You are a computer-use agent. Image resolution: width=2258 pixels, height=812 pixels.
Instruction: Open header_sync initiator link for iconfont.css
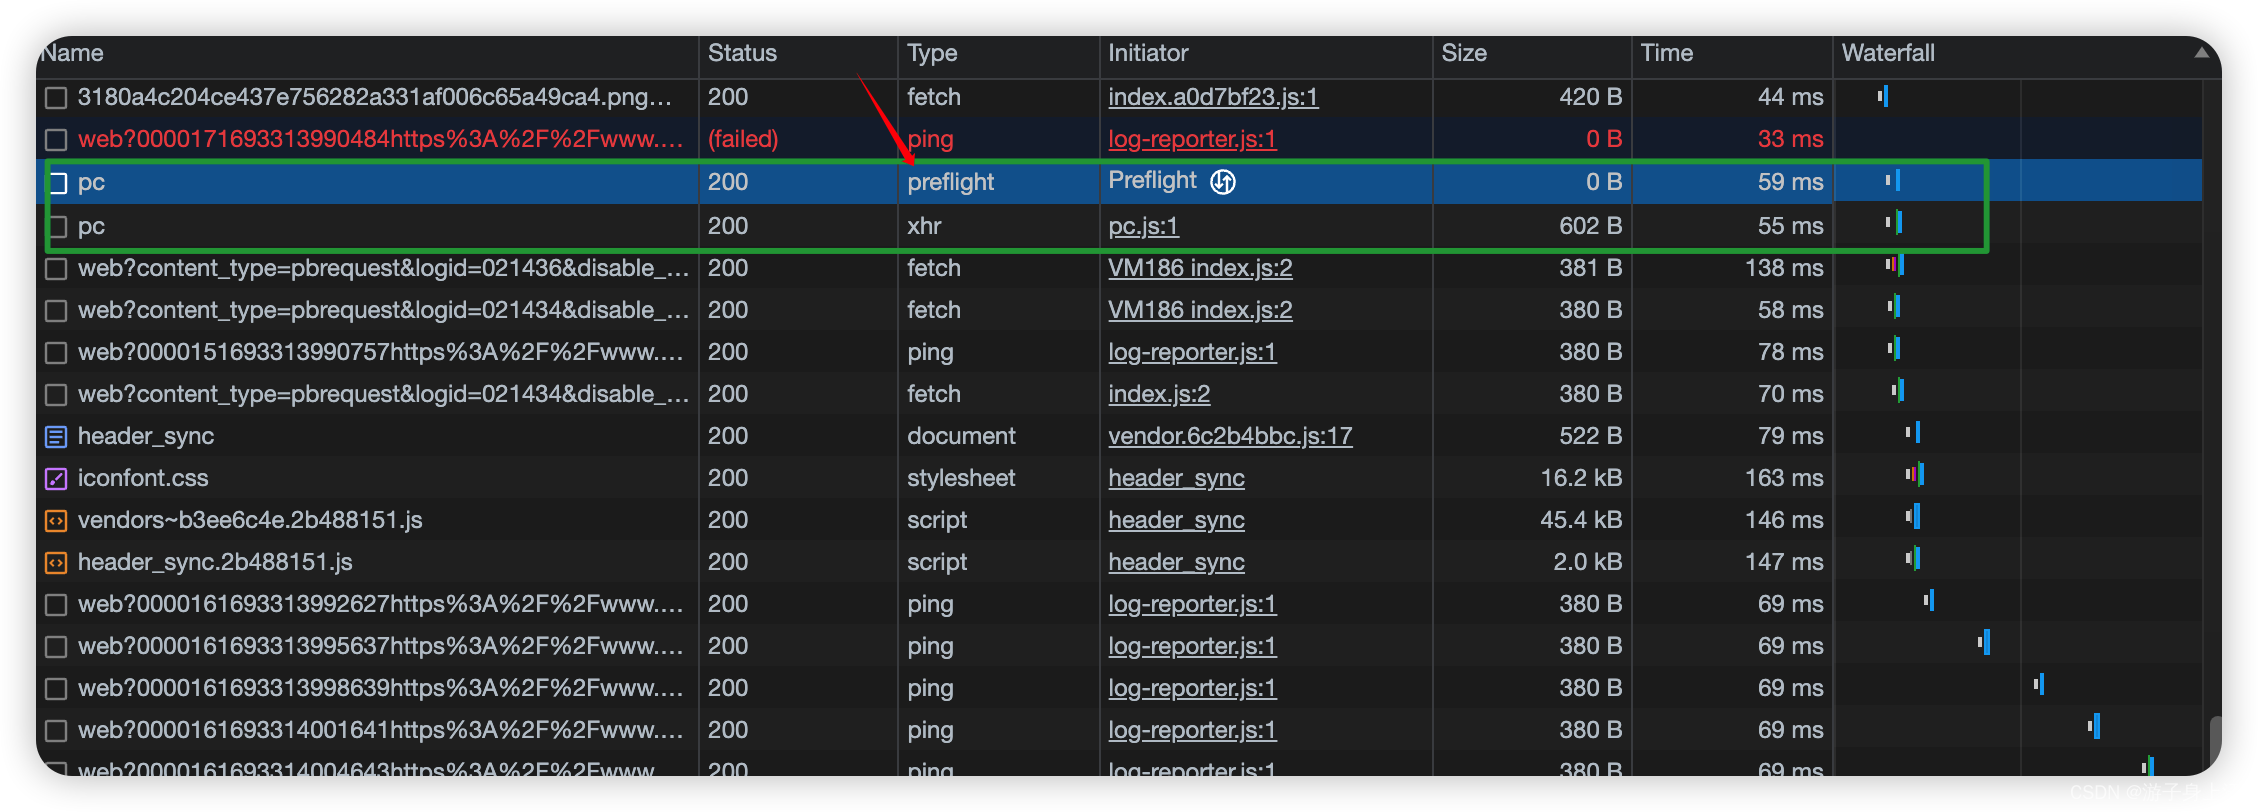[x=1176, y=478]
